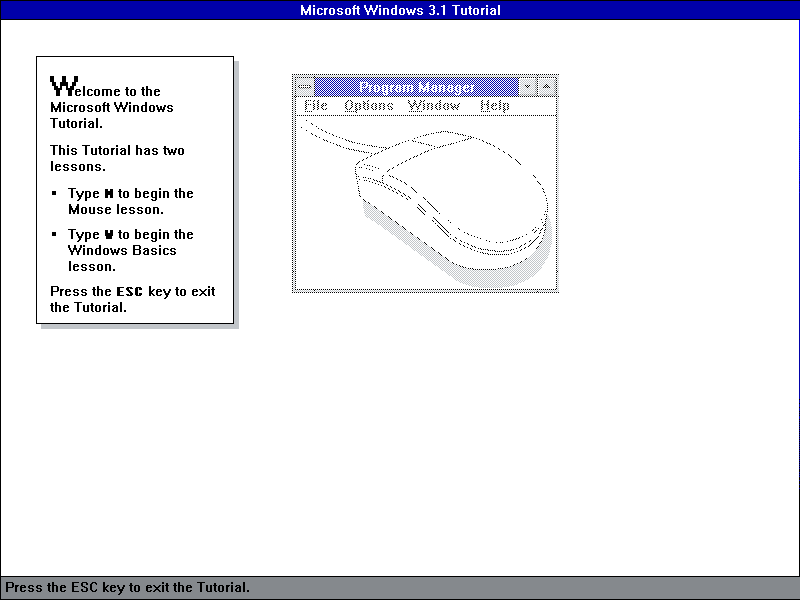Viewport: 800px width, 600px height.
Task: Open the Window menu in Program Manager
Action: (434, 106)
